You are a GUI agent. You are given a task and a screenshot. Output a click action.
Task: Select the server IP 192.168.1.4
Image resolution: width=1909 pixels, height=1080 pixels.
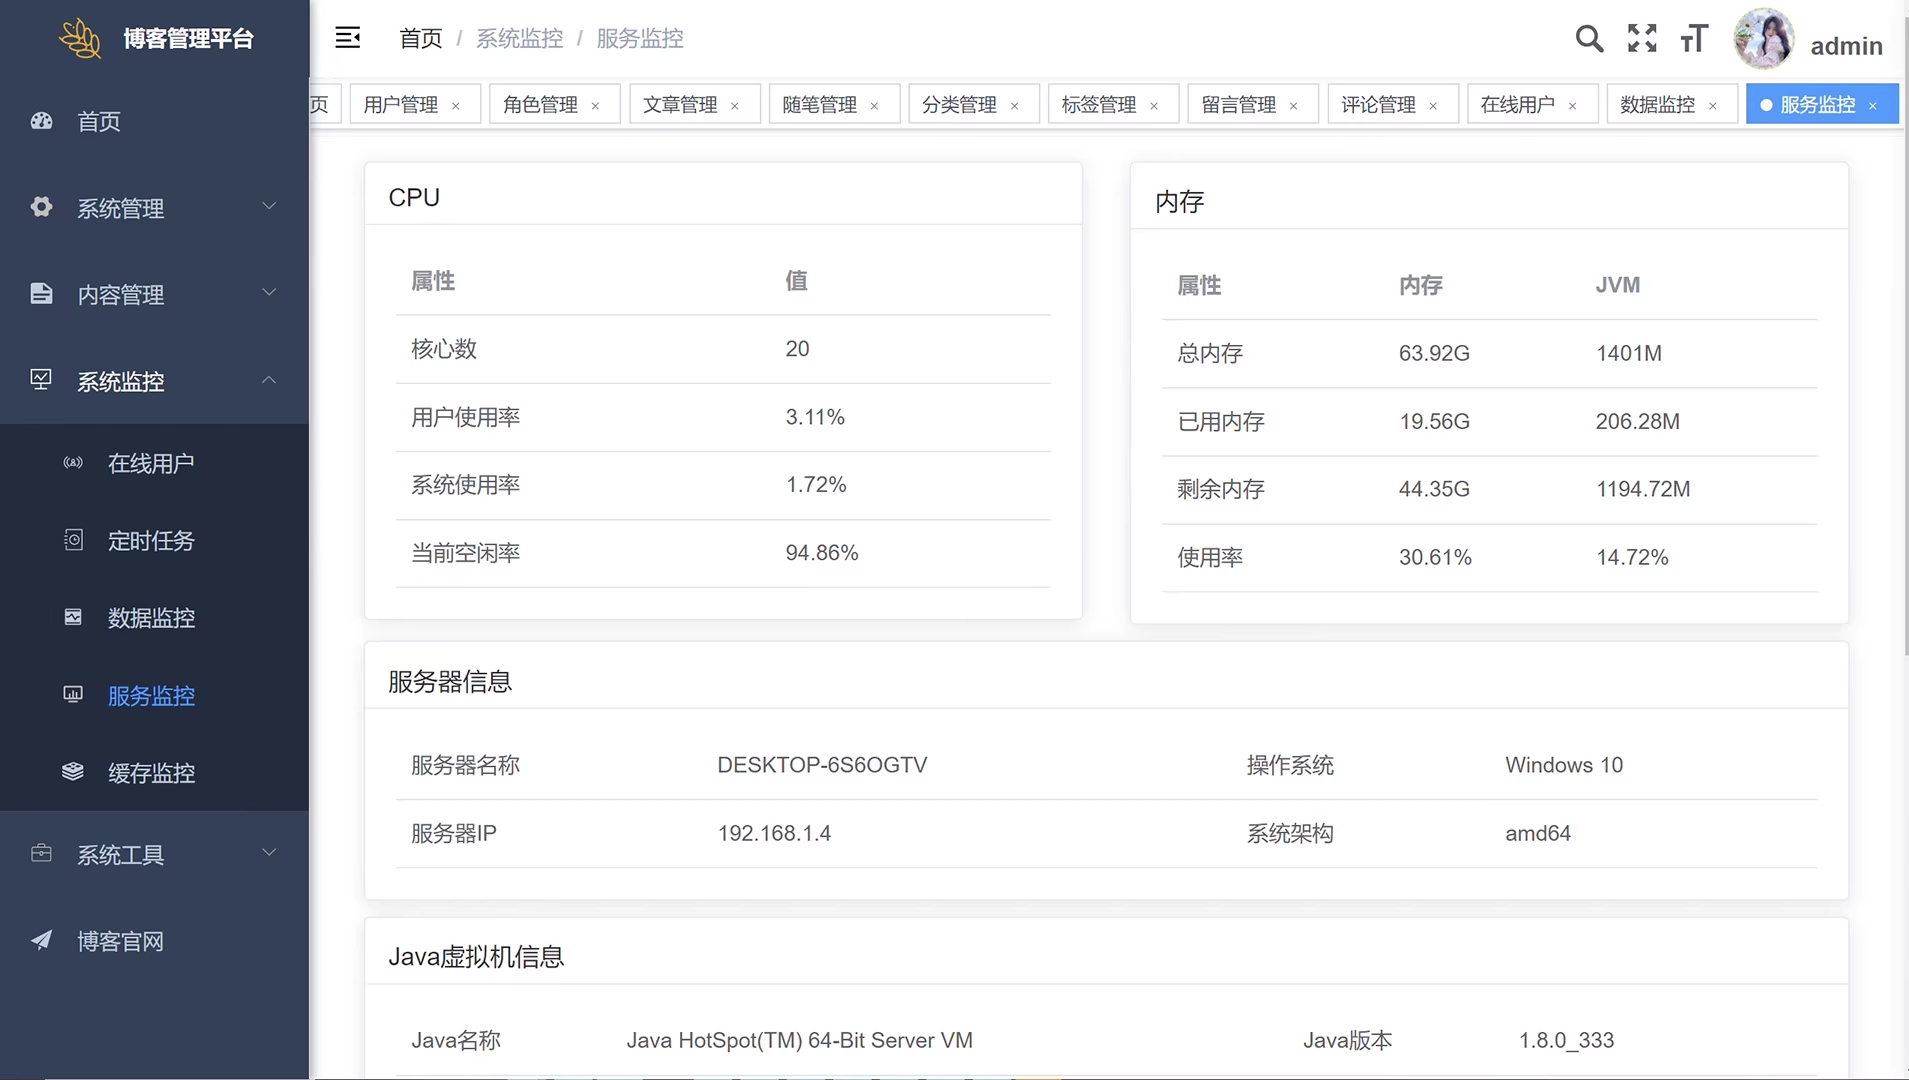click(774, 833)
